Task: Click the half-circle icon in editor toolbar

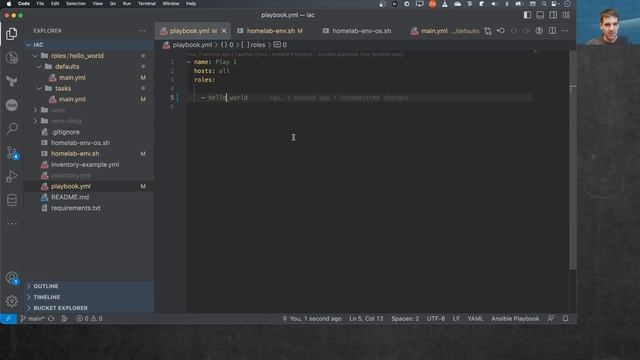Action: click(x=539, y=31)
